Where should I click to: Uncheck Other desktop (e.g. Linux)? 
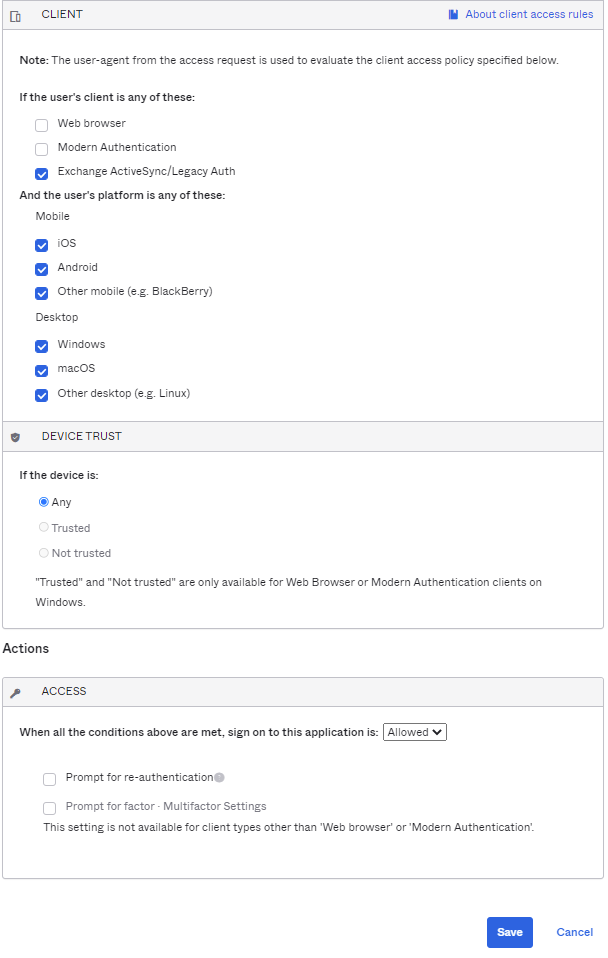coord(42,395)
